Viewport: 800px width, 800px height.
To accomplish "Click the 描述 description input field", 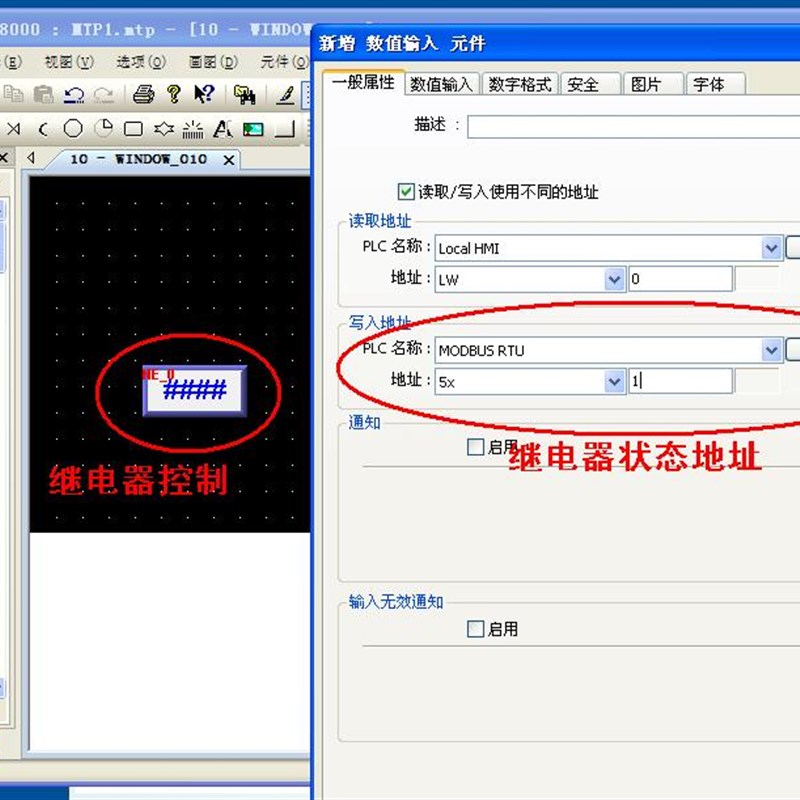I will tap(634, 127).
